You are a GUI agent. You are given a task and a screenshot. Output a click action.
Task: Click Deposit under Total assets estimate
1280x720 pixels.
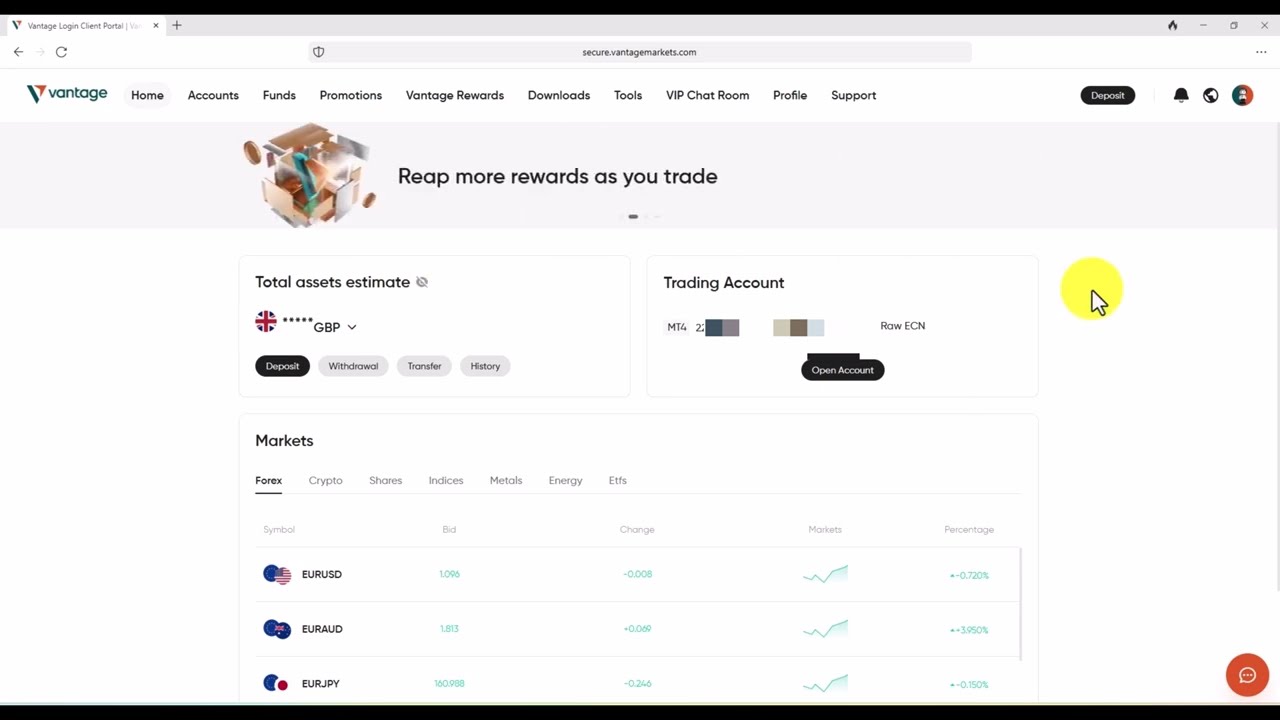coord(282,366)
